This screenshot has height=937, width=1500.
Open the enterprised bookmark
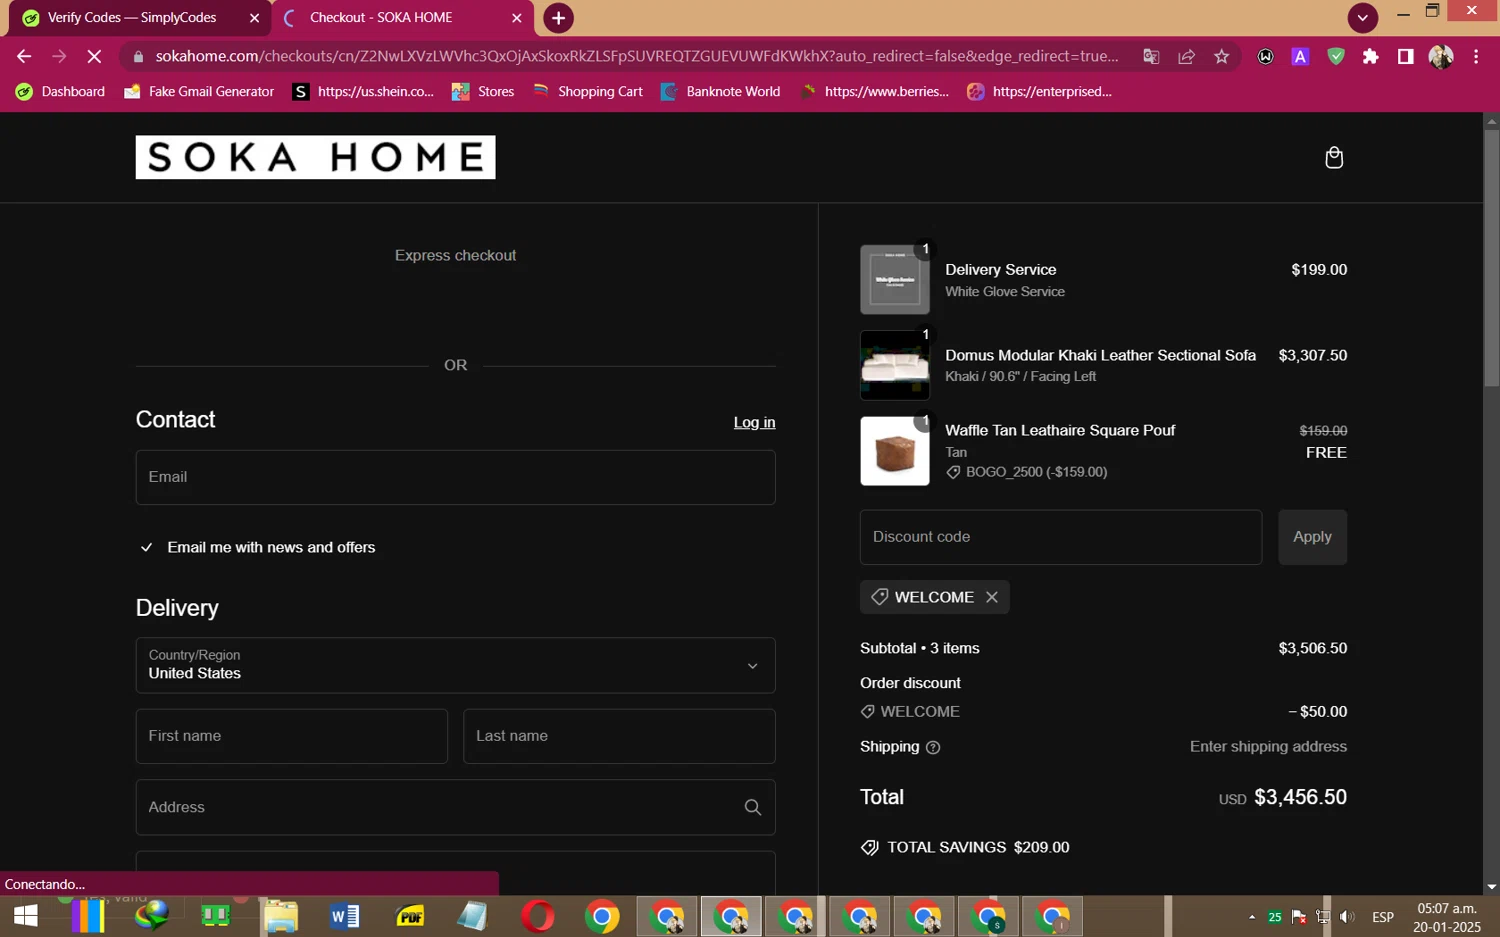(x=1040, y=91)
